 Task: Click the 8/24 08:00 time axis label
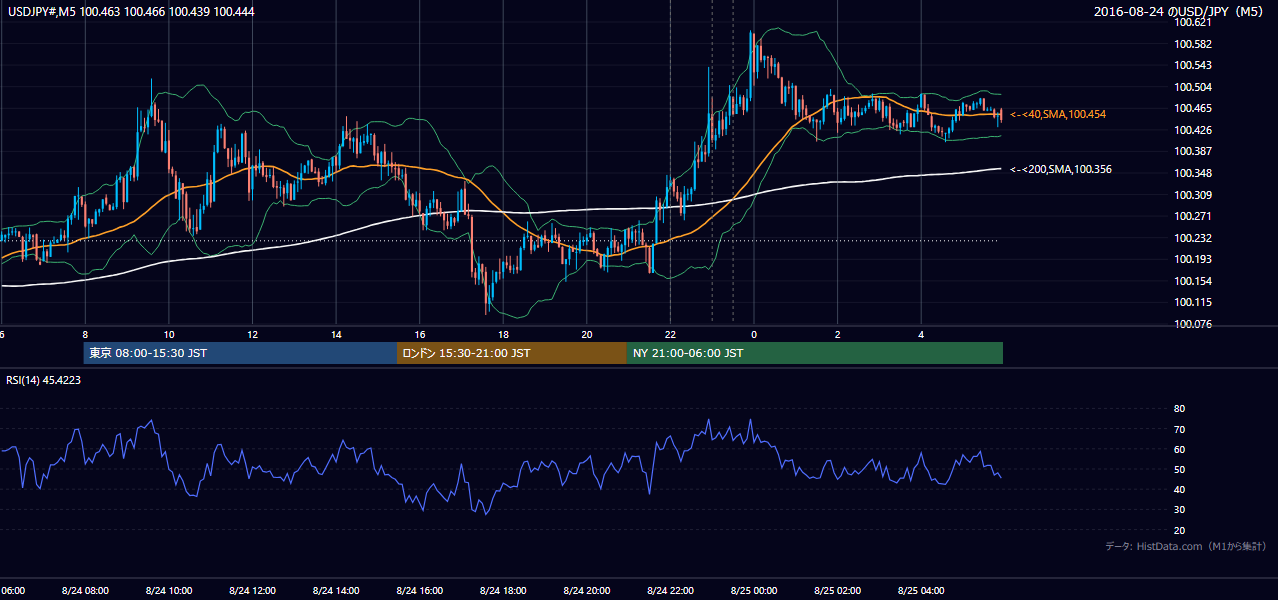pyautogui.click(x=85, y=590)
